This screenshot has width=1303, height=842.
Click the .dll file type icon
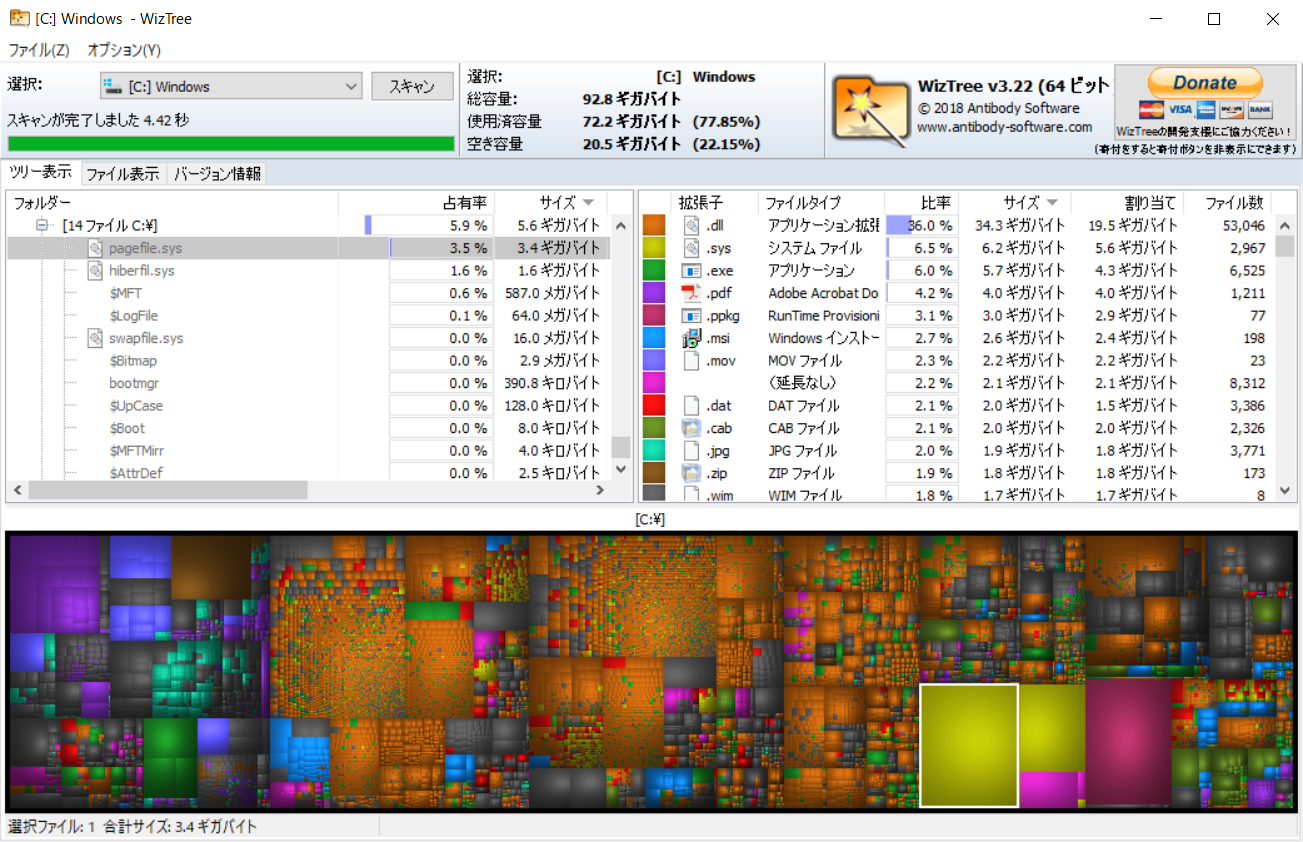pos(691,225)
